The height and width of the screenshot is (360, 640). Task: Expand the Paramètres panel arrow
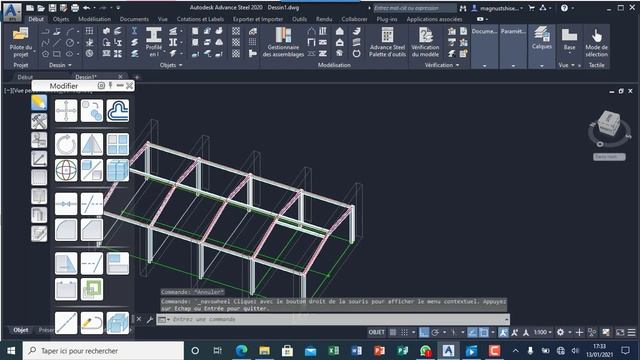[513, 66]
